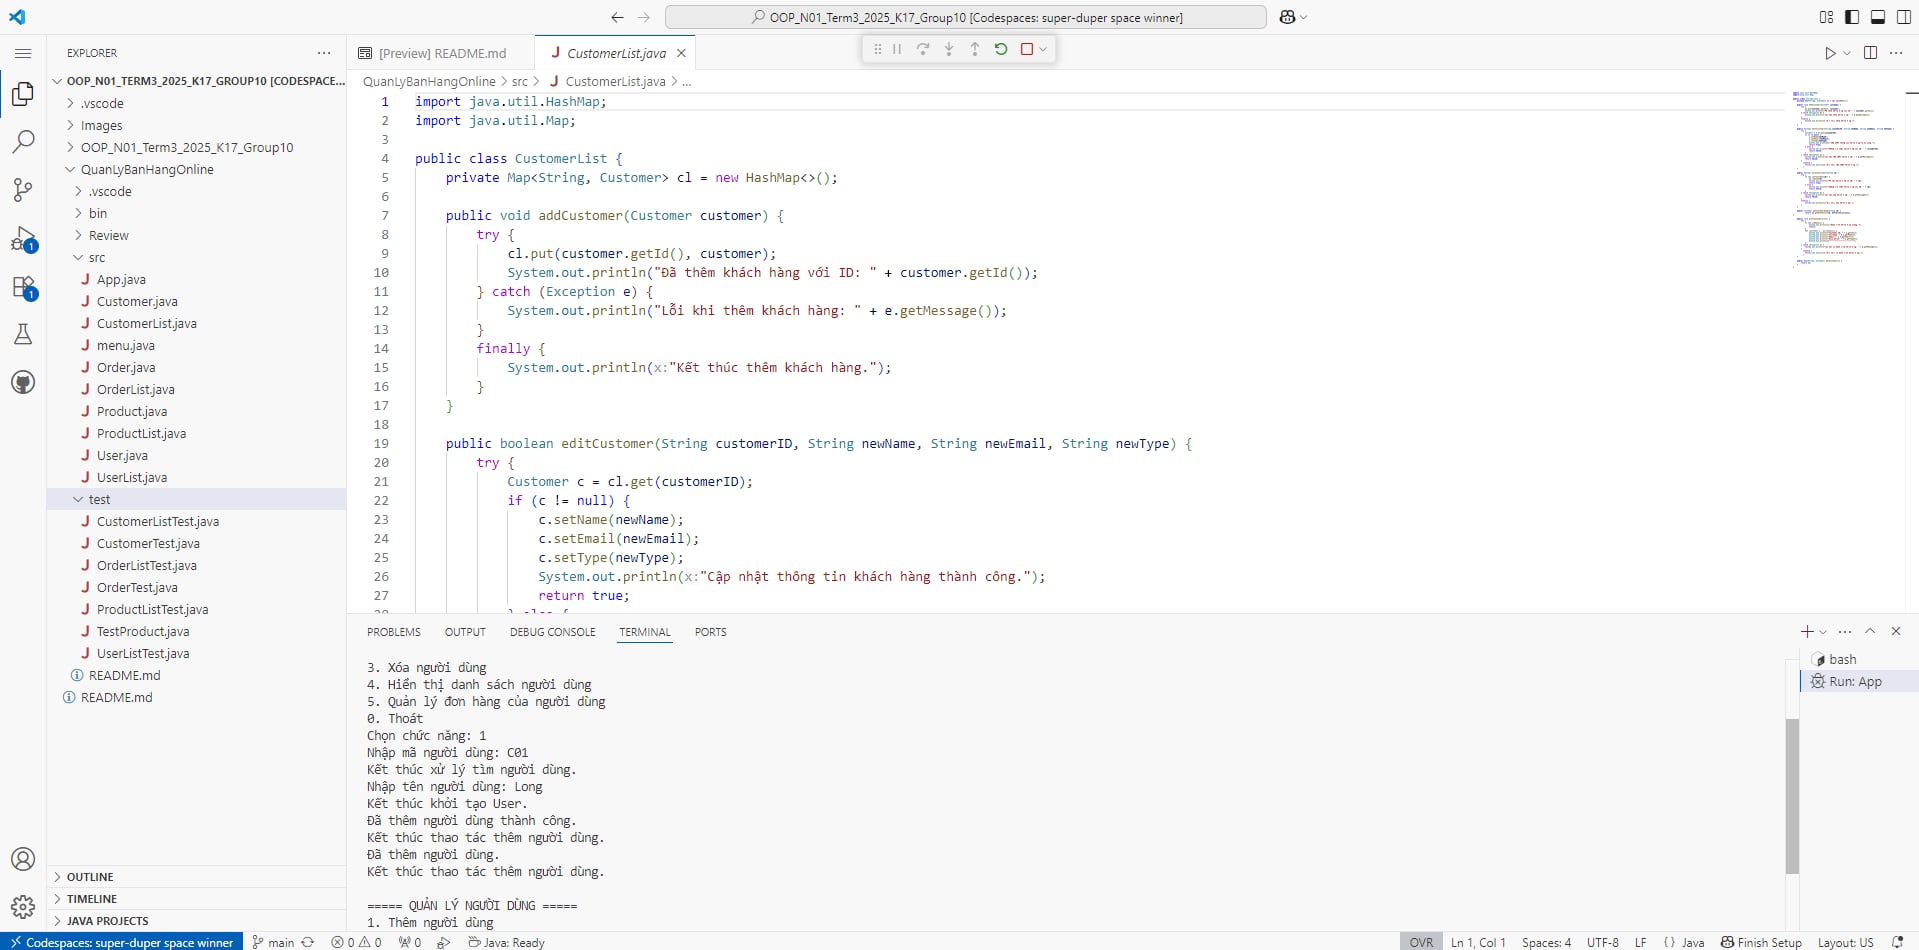The height and width of the screenshot is (950, 1919).
Task: Toggle the bottom panel visibility
Action: 1878,17
